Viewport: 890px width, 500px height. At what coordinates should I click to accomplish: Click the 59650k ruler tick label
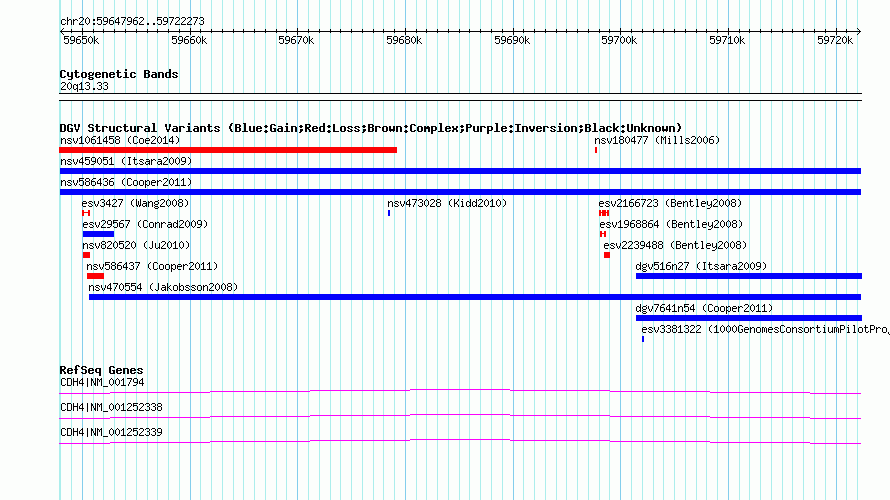pyautogui.click(x=81, y=40)
